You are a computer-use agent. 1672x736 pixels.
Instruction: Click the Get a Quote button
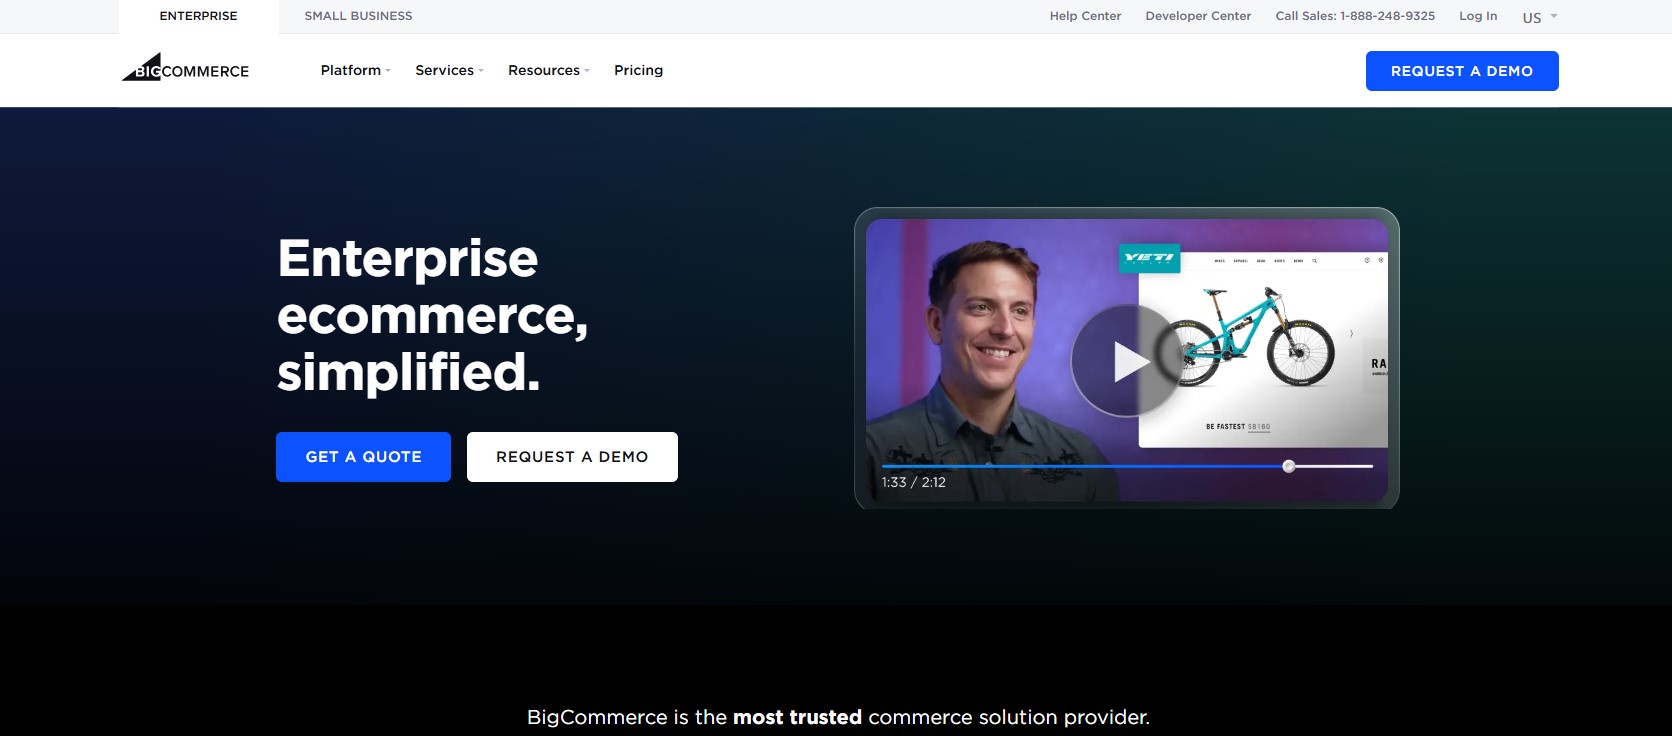coord(363,457)
